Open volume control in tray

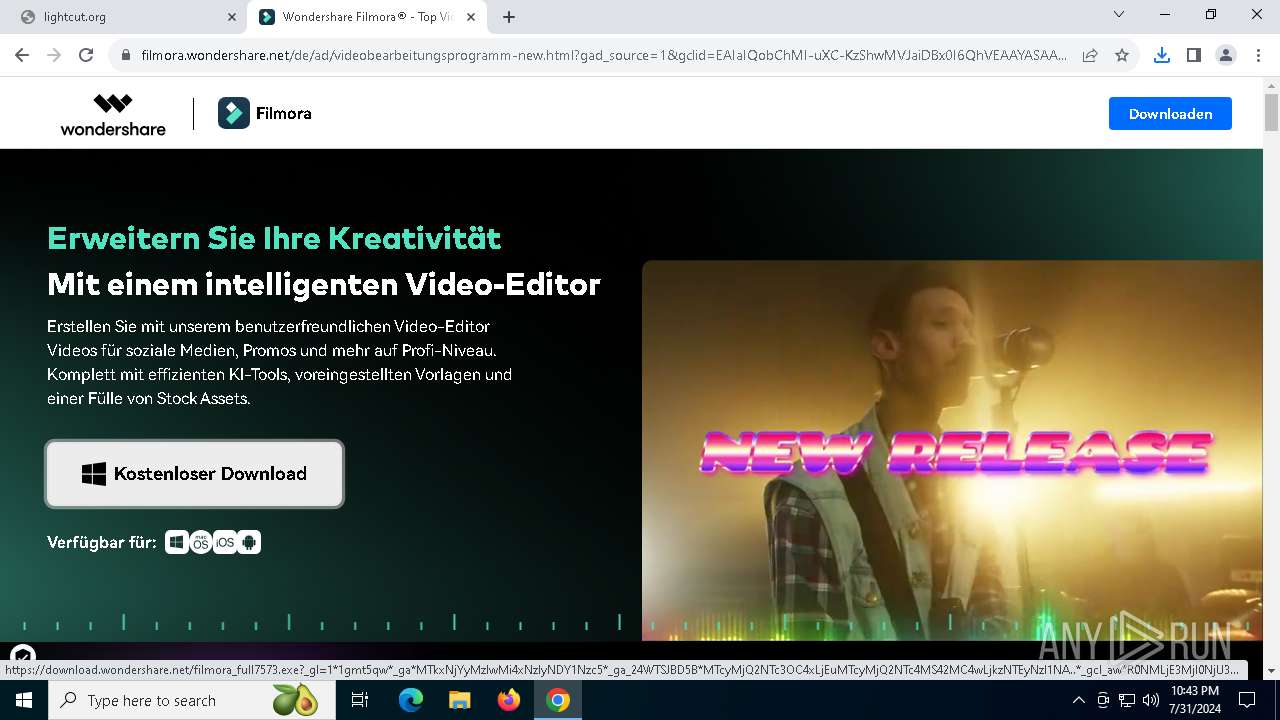[1151, 700]
